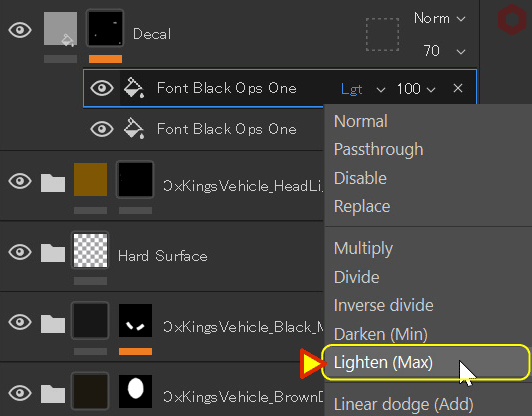This screenshot has height=416, width=532.
Task: Click the fill icon of selected Font Black Ops One effect
Action: tap(134, 88)
